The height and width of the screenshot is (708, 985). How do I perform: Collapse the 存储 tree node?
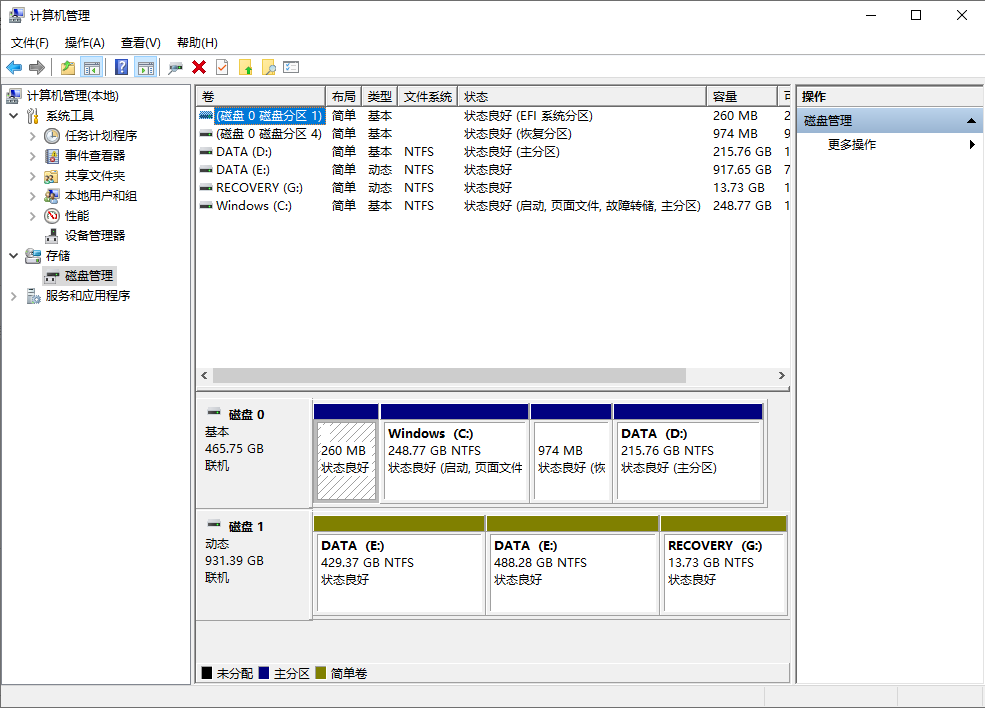pyautogui.click(x=14, y=256)
